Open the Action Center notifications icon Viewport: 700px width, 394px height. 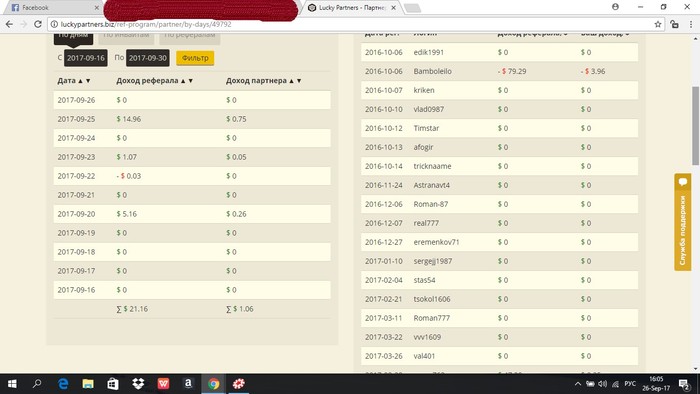click(x=684, y=384)
